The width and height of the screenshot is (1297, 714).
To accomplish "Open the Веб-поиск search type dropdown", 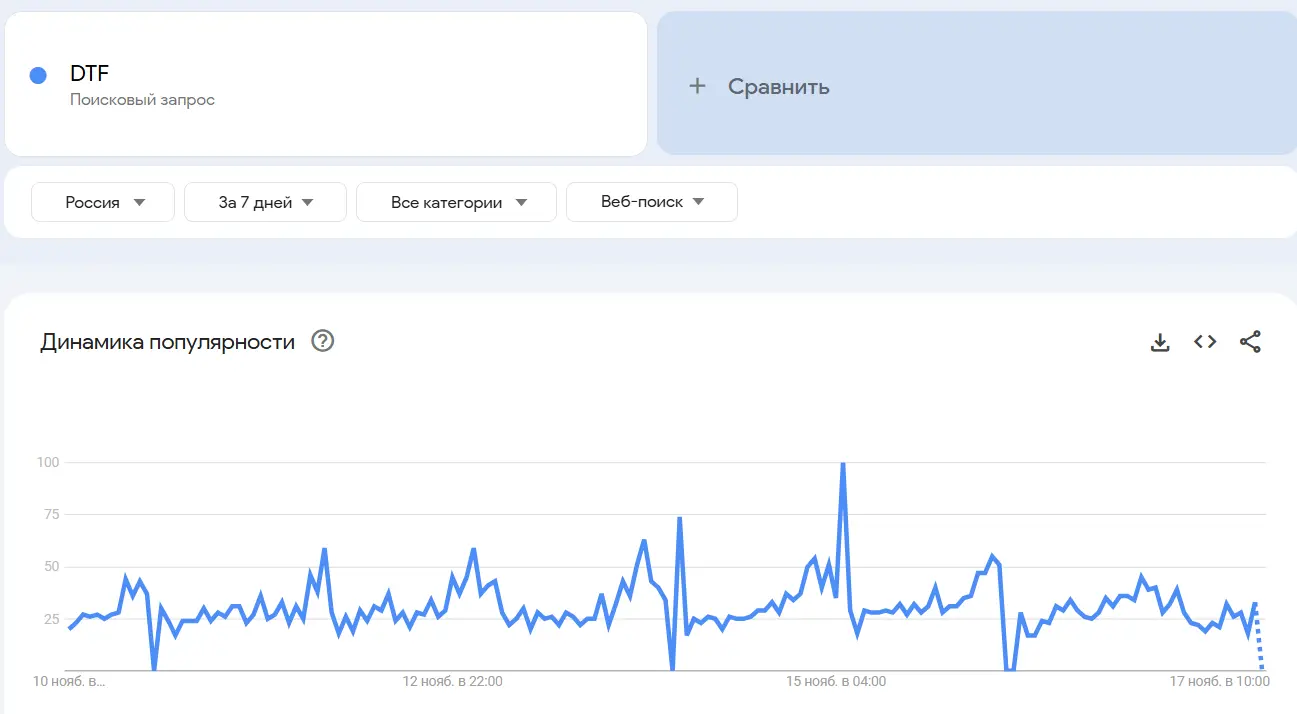I will point(652,202).
